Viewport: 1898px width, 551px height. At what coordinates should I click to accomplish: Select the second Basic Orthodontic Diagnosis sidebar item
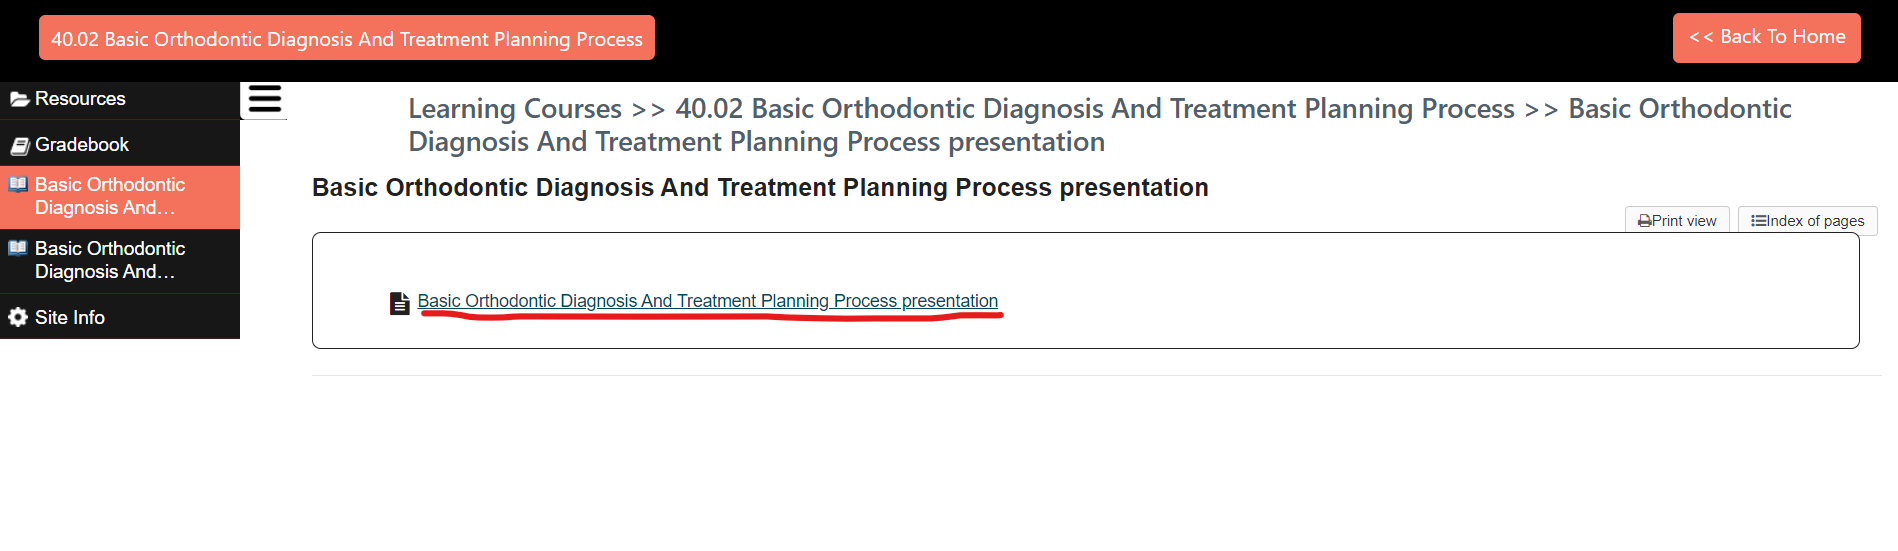(x=110, y=260)
